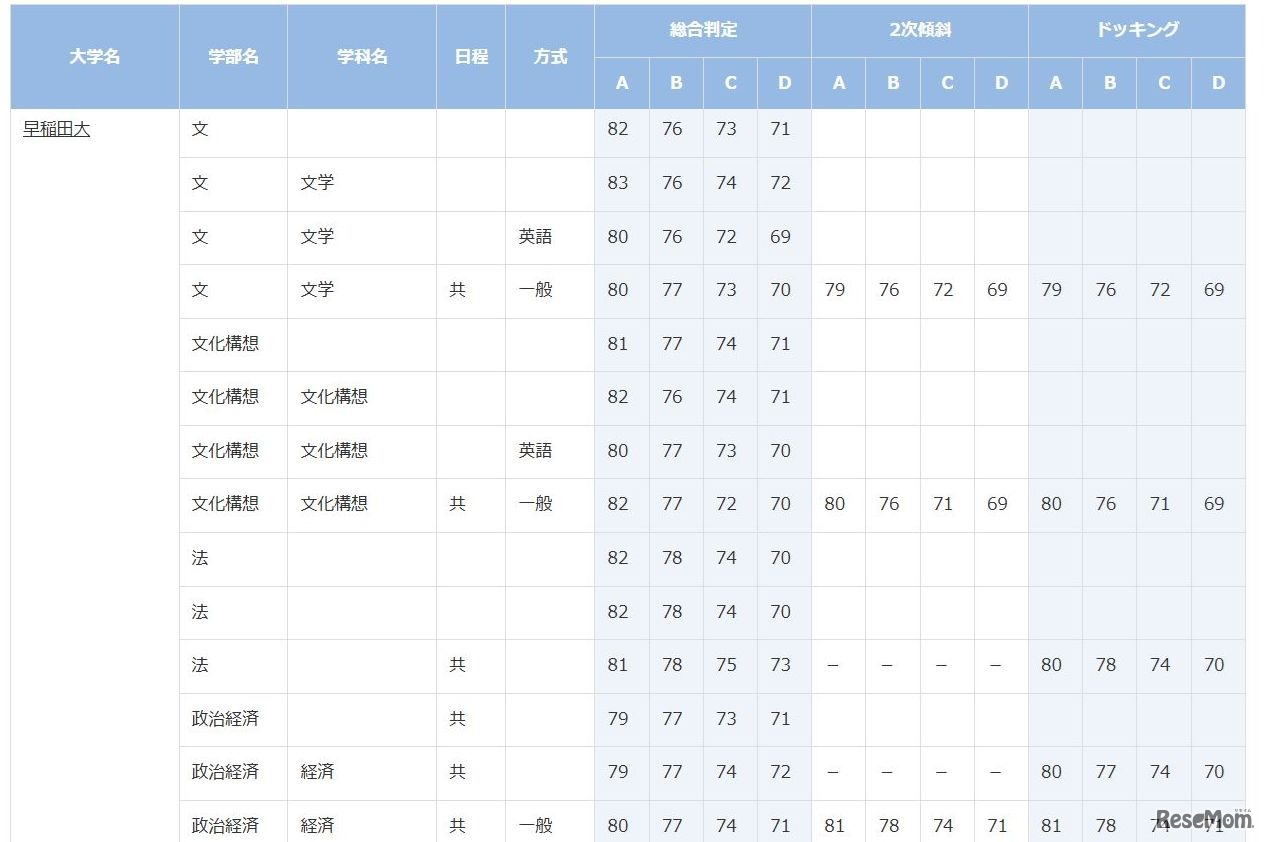
Task: Select the B header under 2次傾斜
Action: (x=892, y=84)
